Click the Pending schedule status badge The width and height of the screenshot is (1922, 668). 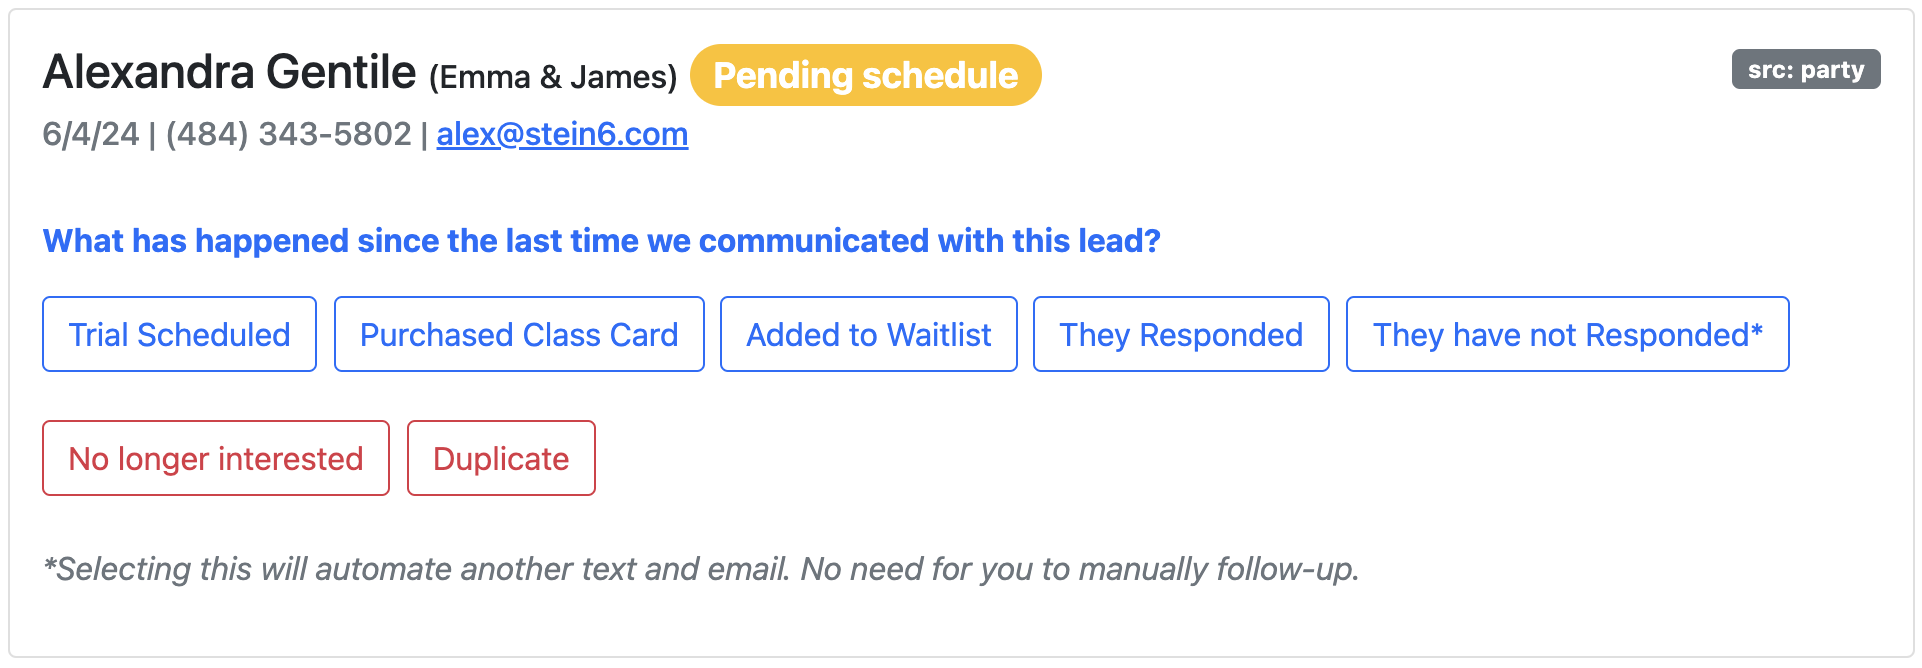click(x=865, y=75)
